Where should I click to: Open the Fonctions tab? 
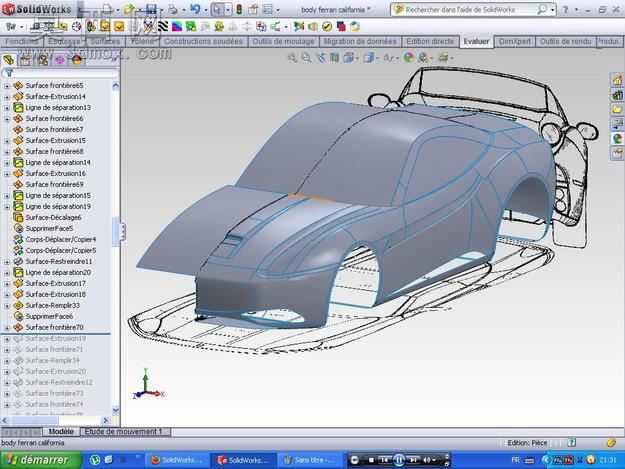coord(21,41)
